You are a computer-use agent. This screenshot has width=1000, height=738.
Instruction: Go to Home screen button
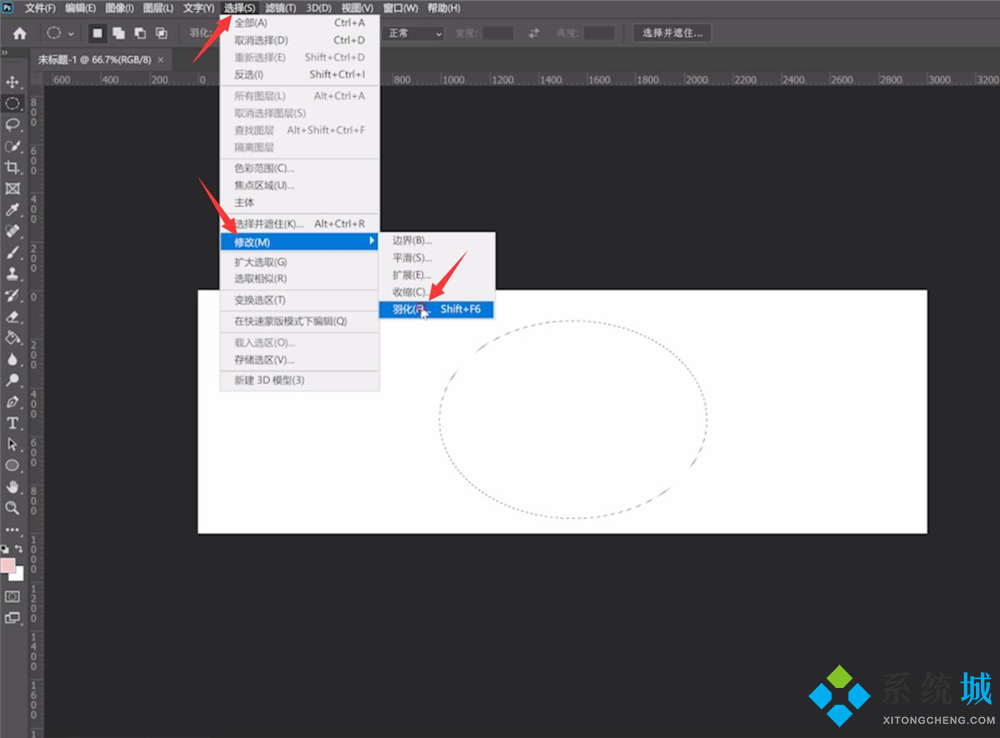(x=19, y=33)
